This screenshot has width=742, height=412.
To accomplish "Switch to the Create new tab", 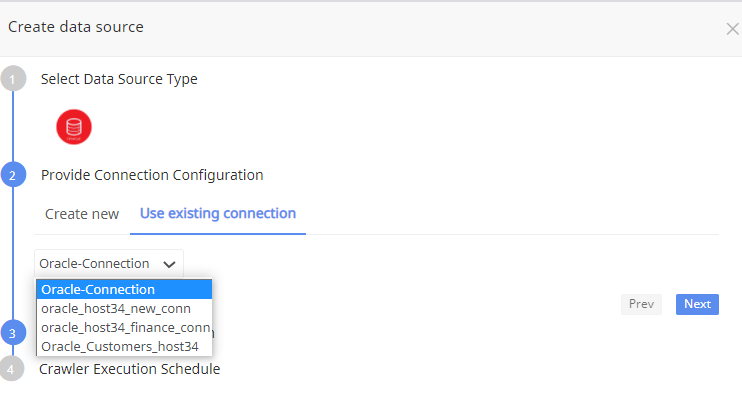I will (x=82, y=214).
